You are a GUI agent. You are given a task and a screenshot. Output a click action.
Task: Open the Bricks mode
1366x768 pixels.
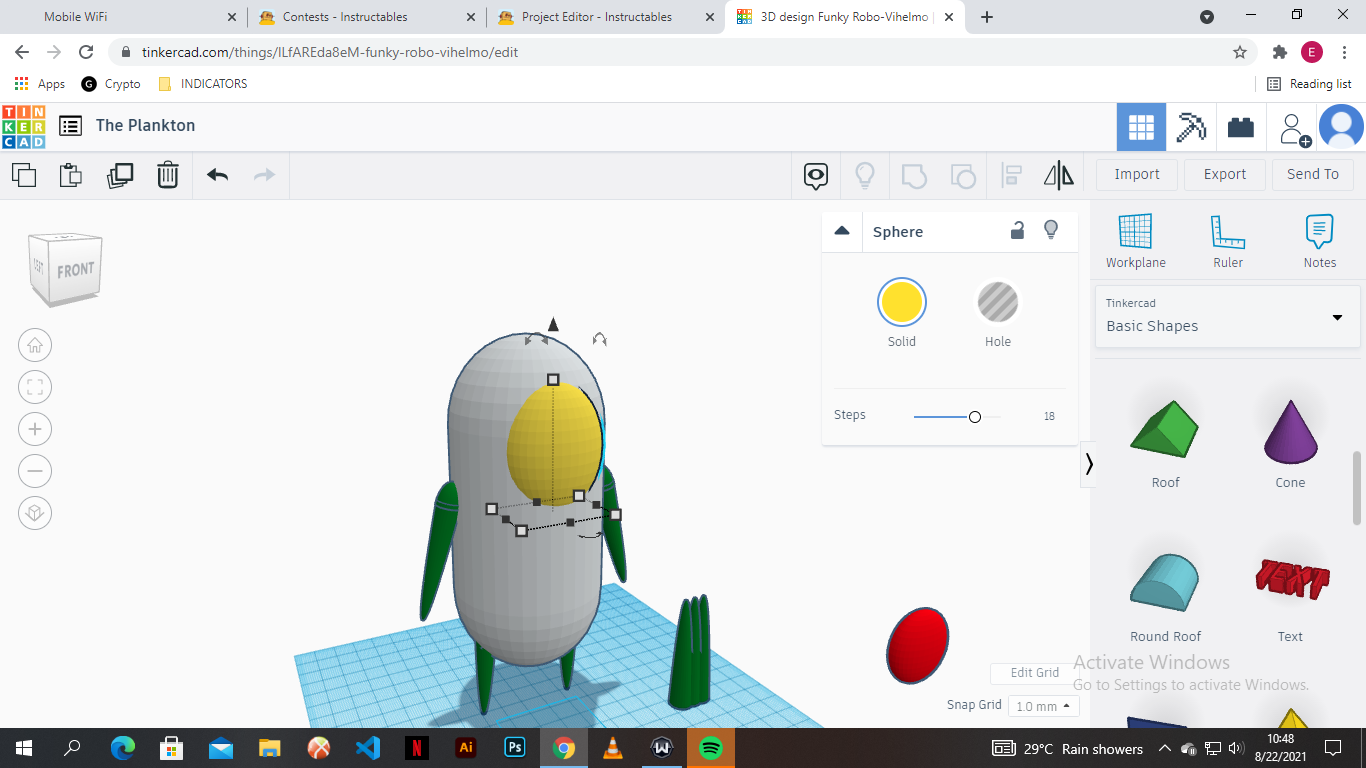tap(1241, 127)
